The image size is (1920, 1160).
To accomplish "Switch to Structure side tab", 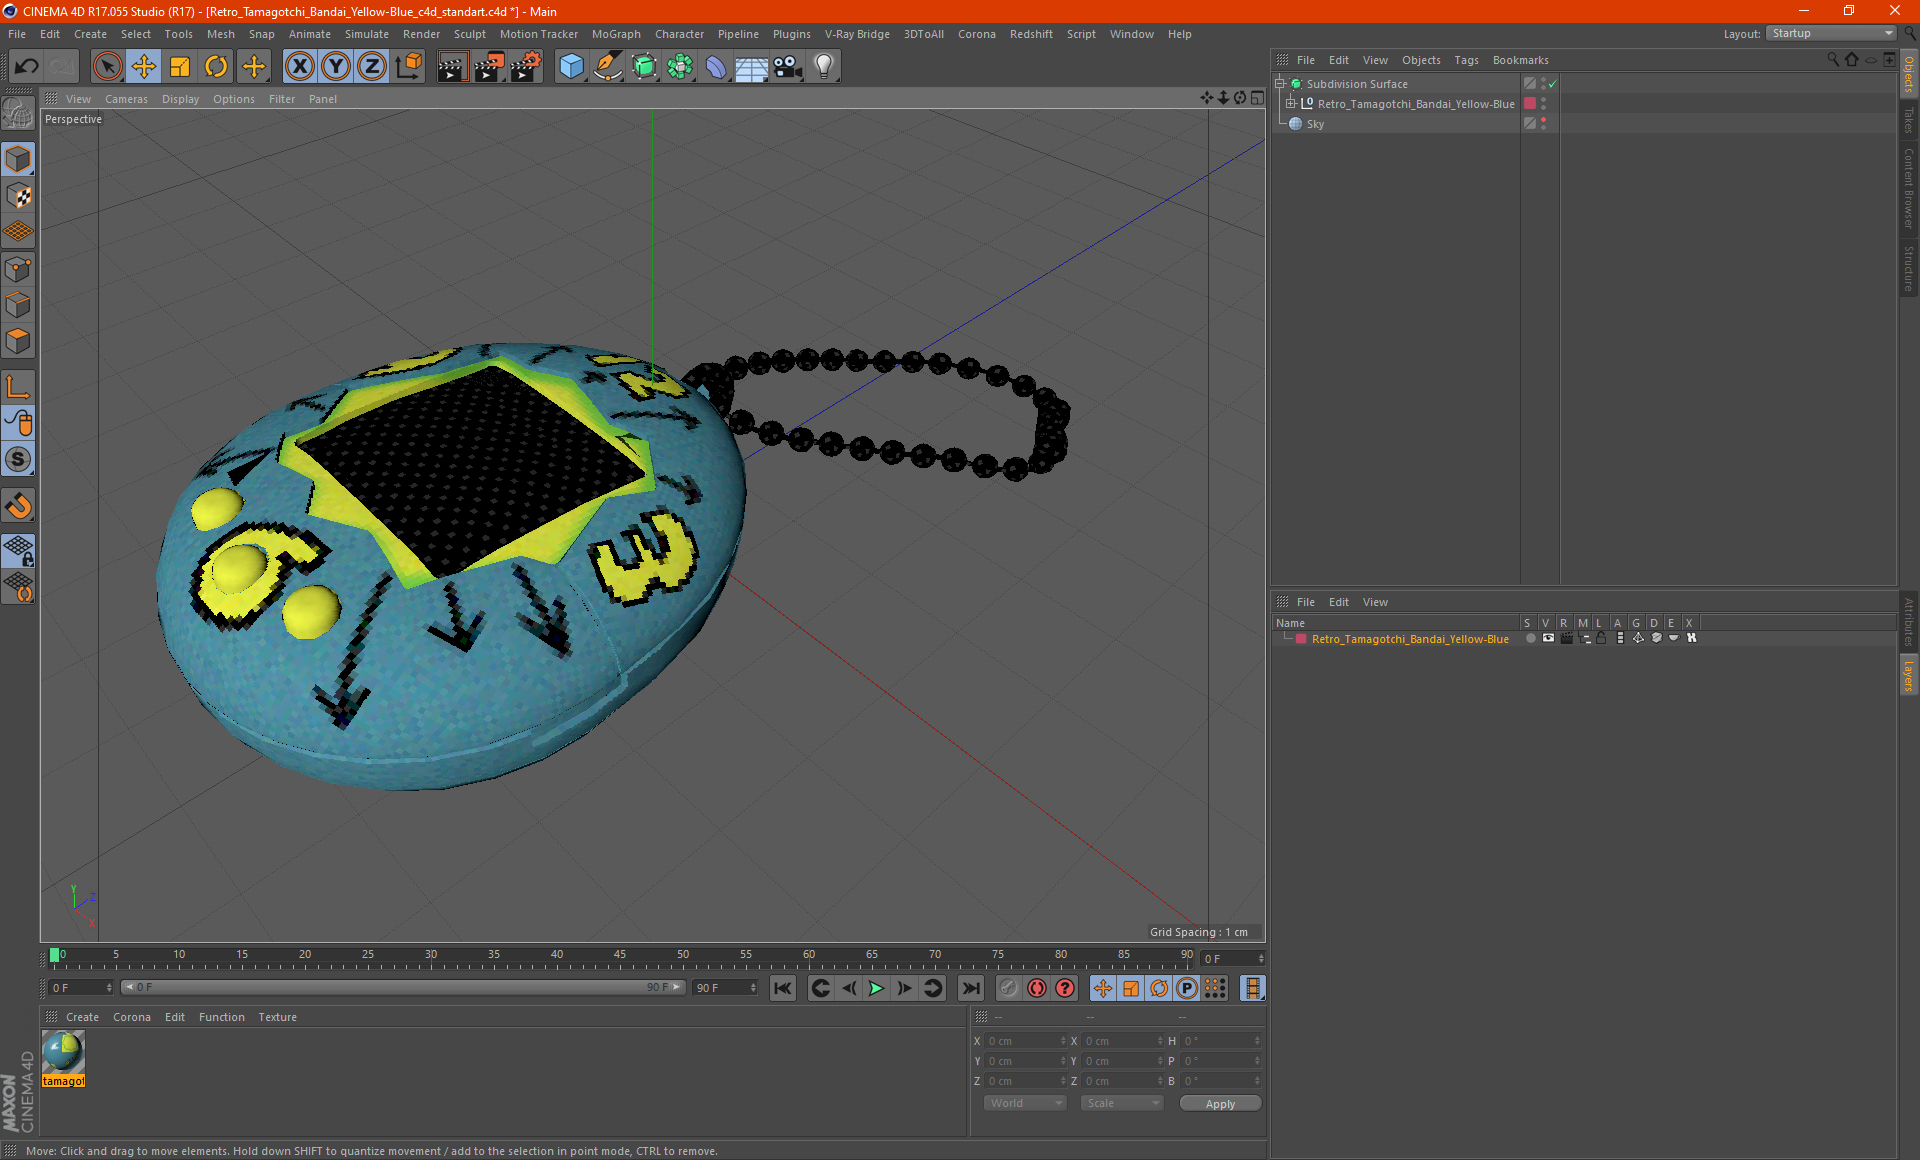I will point(1908,268).
